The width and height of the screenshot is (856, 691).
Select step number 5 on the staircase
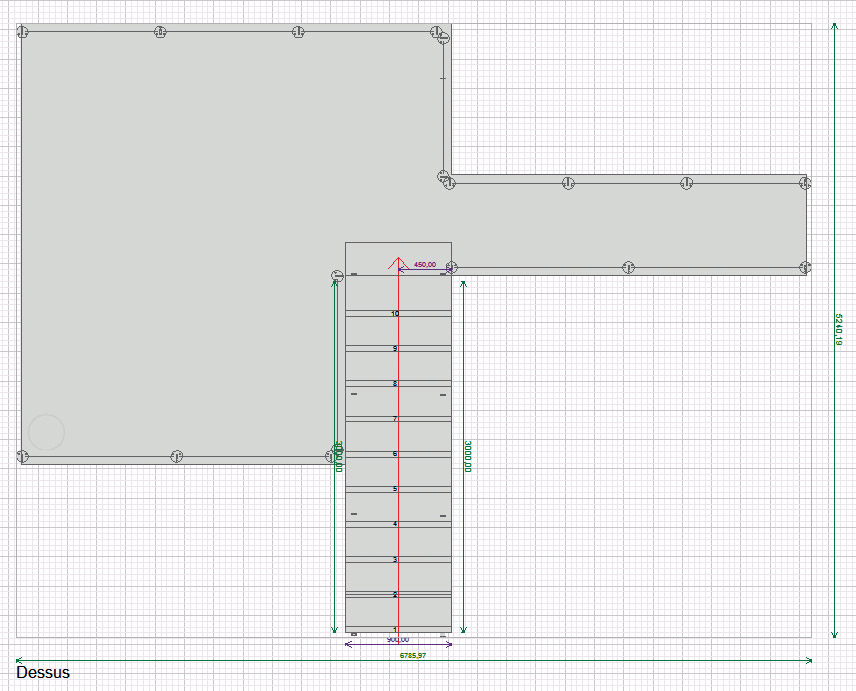pyautogui.click(x=395, y=489)
